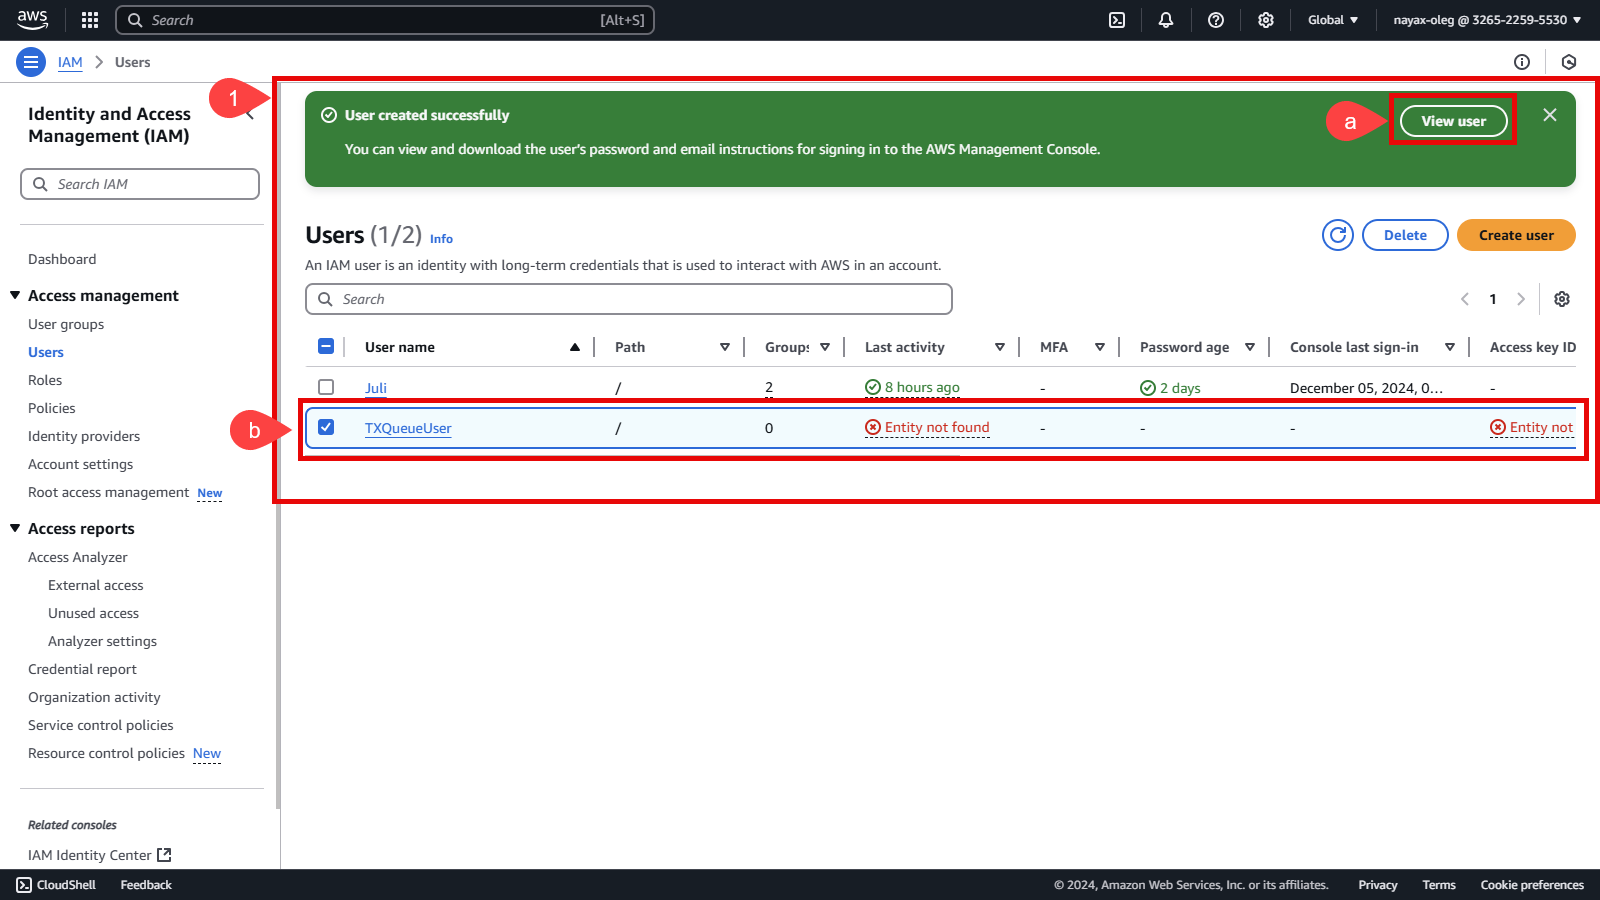Screen dimensions: 1600x900
Task: Open Cookie preferences in the footer
Action: pyautogui.click(x=1532, y=885)
